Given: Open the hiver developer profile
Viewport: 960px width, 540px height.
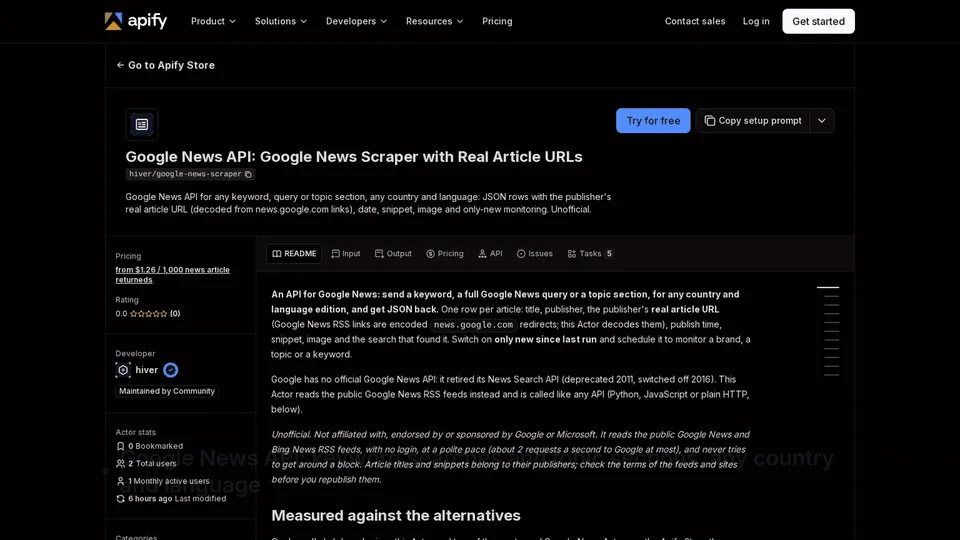Looking at the screenshot, I should click(146, 370).
